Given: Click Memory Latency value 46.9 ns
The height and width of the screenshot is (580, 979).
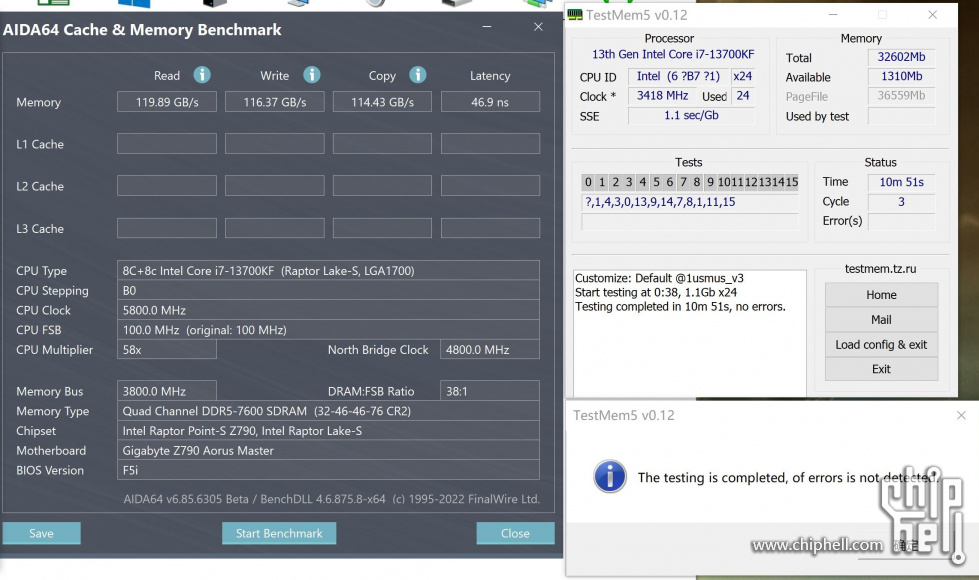Looking at the screenshot, I should 490,102.
